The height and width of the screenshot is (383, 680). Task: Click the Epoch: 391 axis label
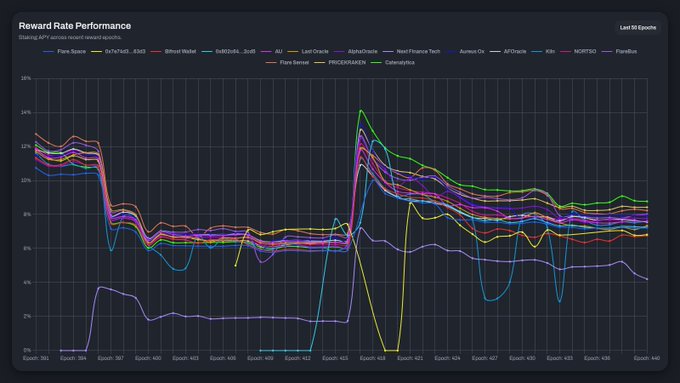pyautogui.click(x=36, y=358)
